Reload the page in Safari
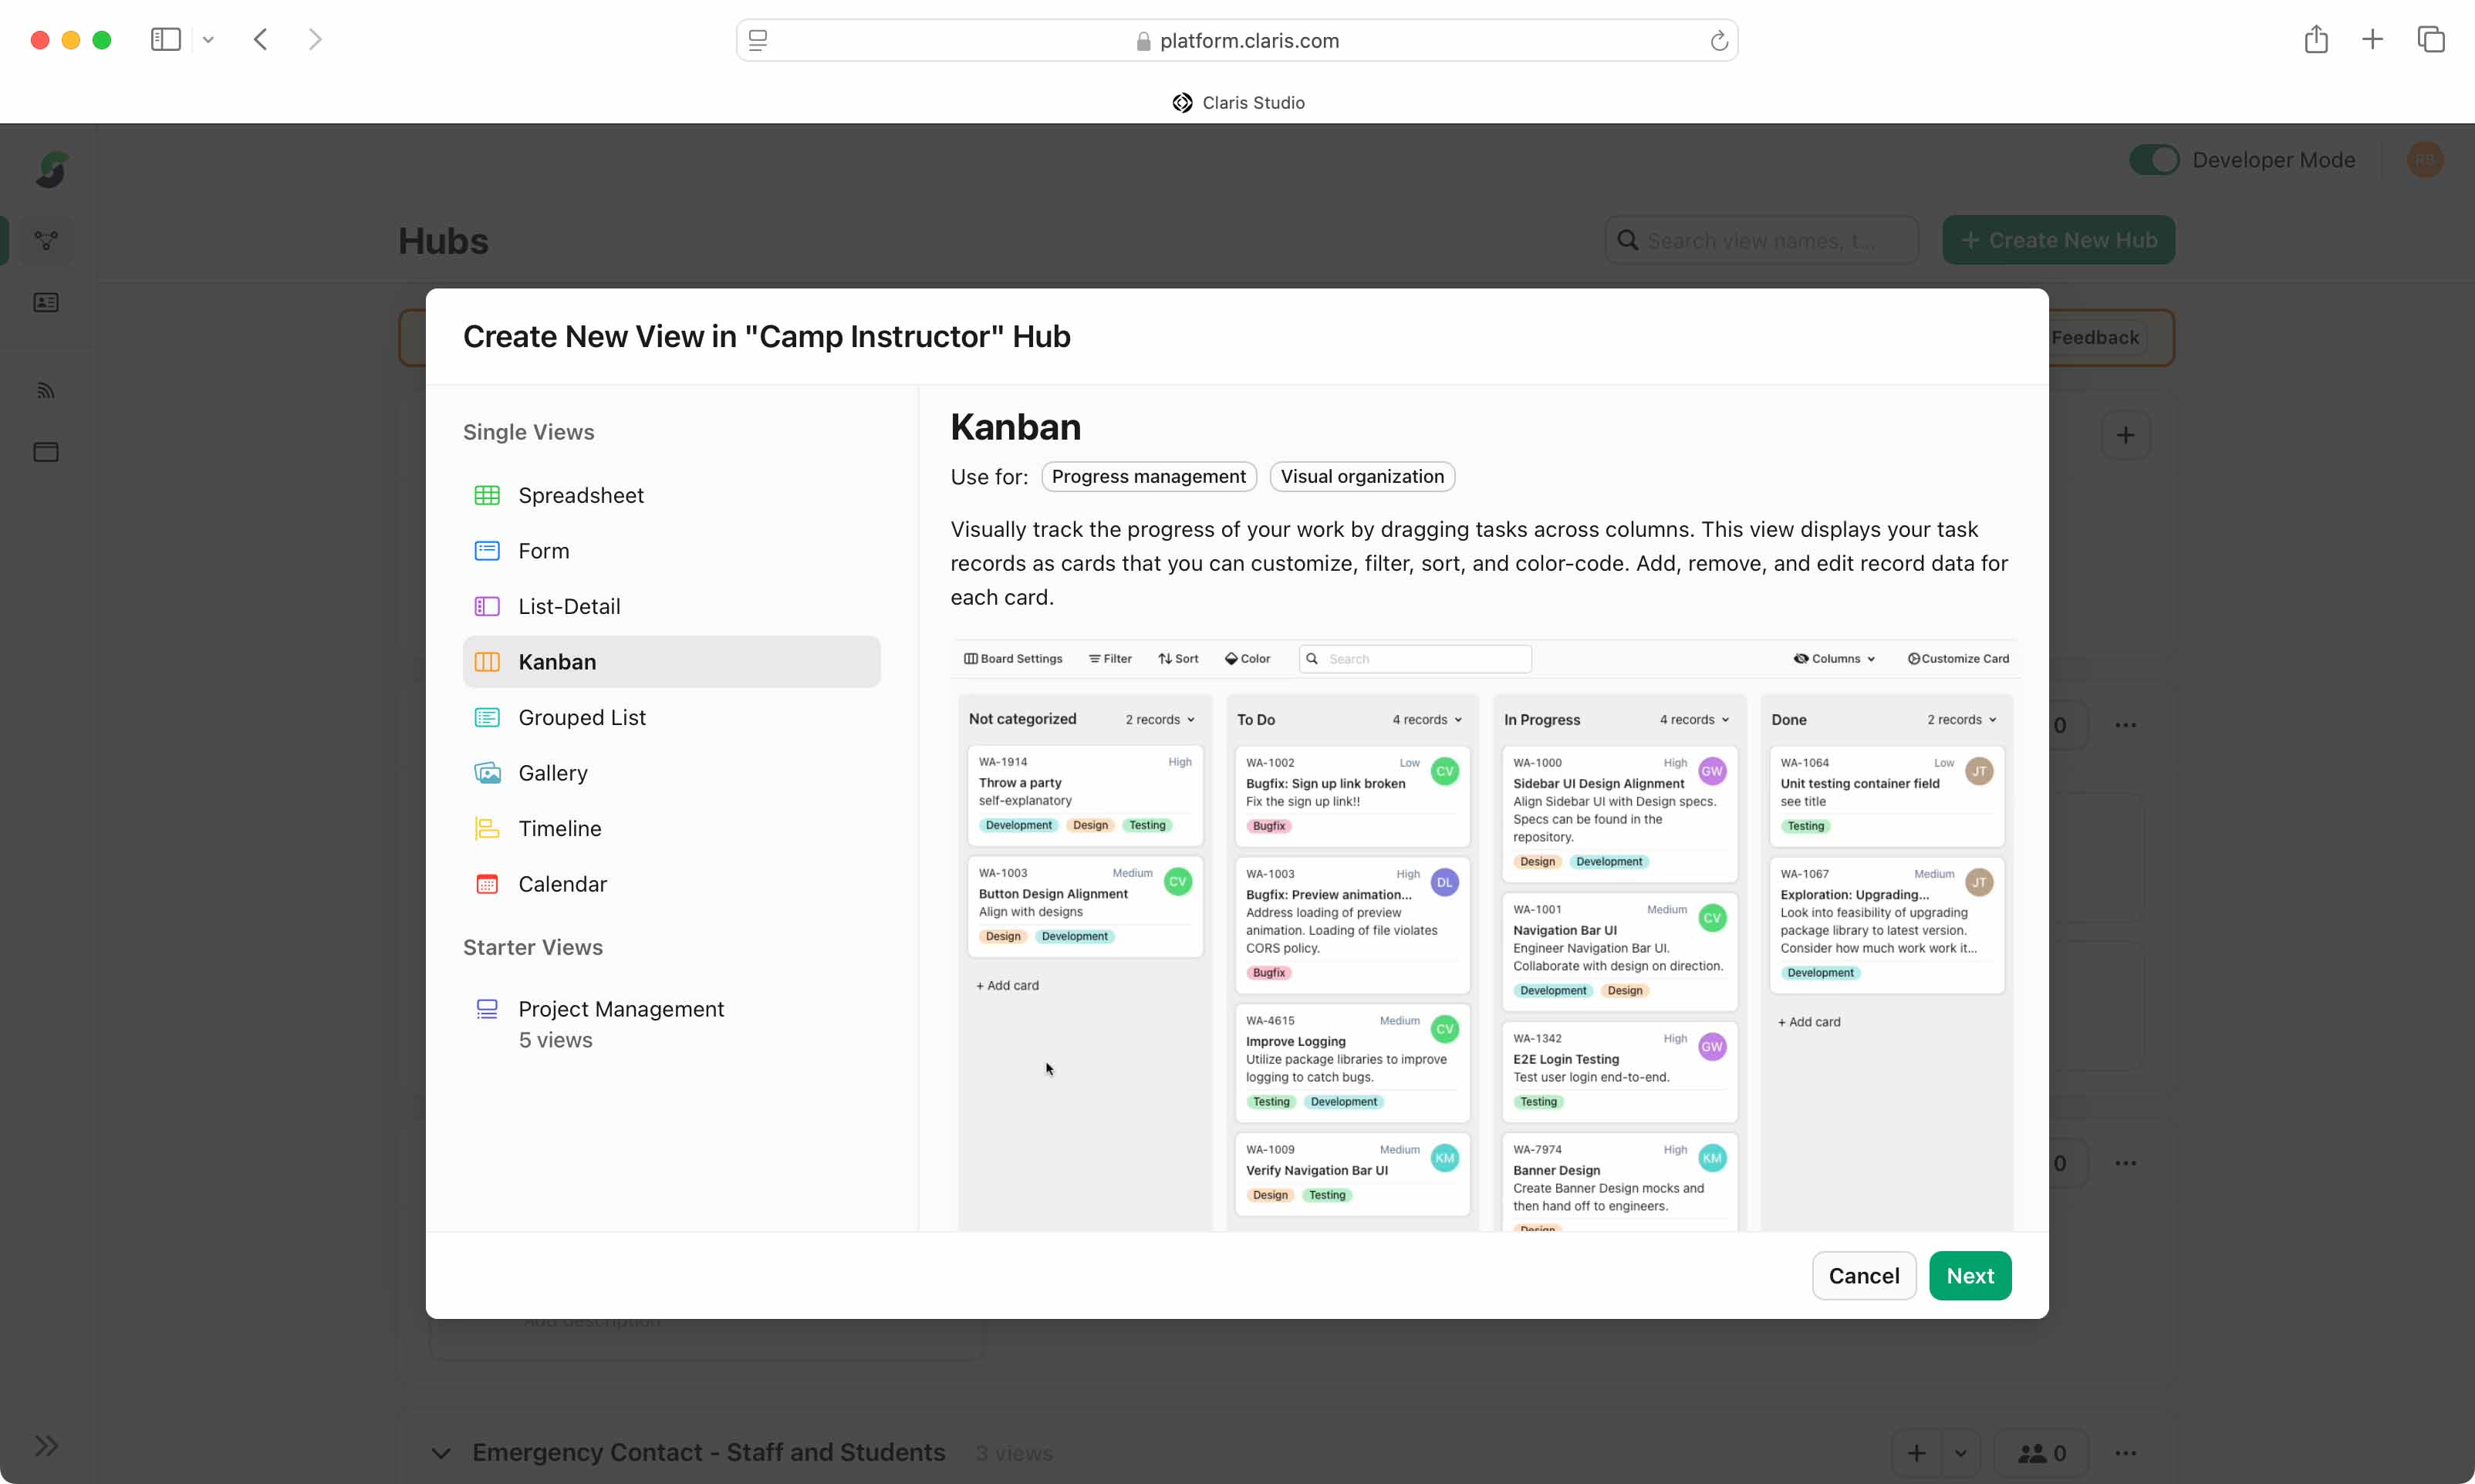 click(x=1718, y=41)
